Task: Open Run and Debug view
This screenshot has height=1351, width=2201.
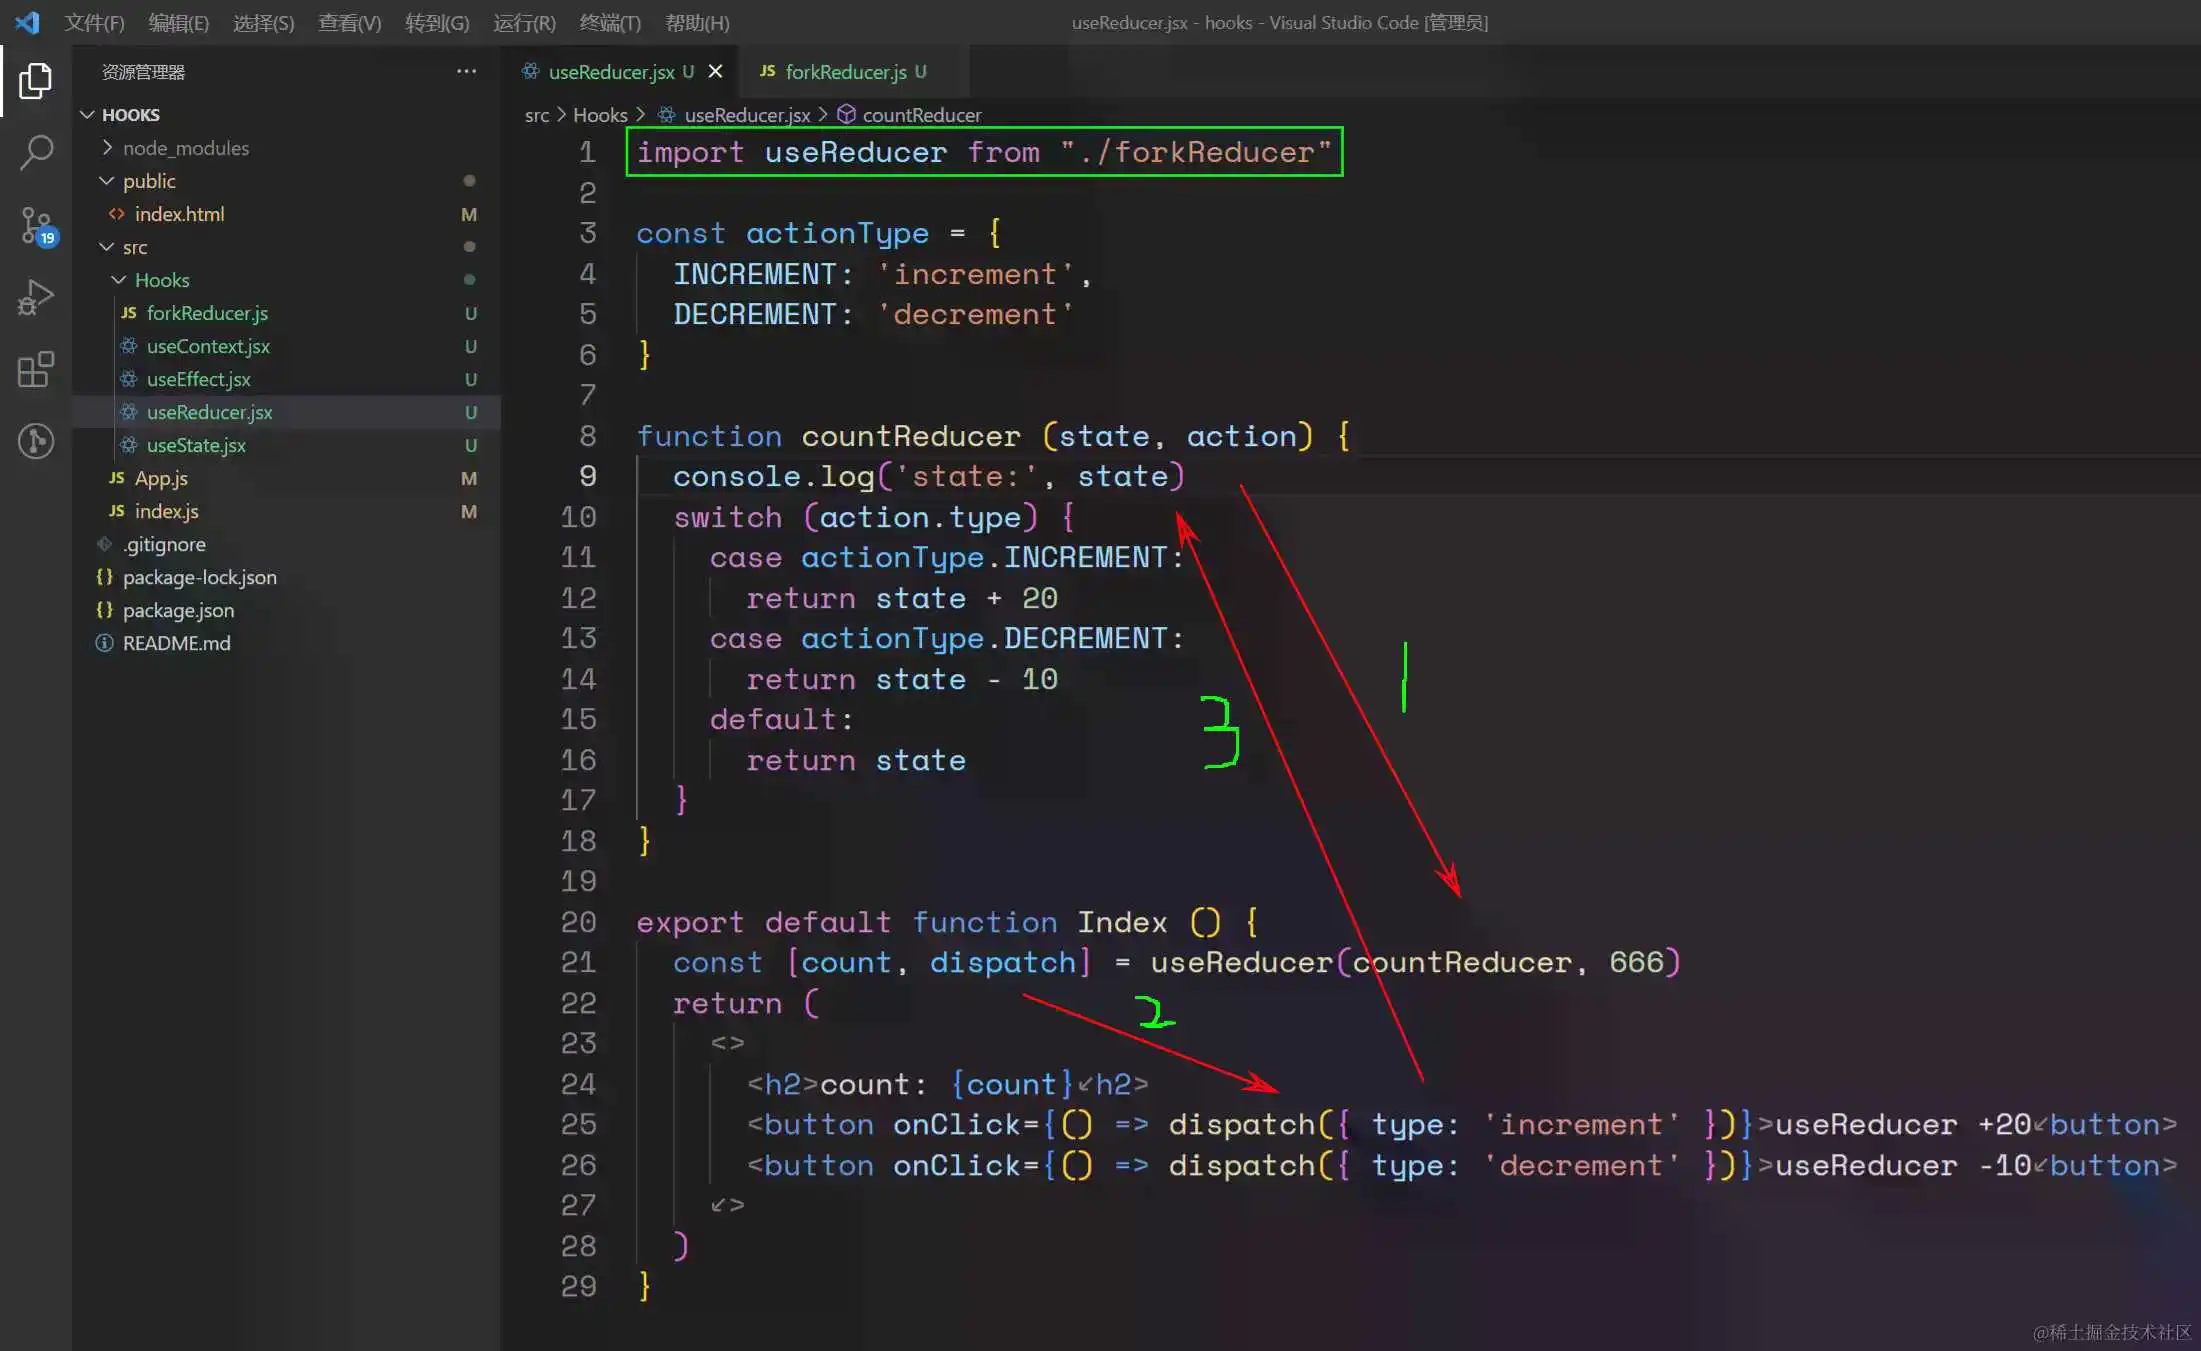Action: [x=36, y=297]
